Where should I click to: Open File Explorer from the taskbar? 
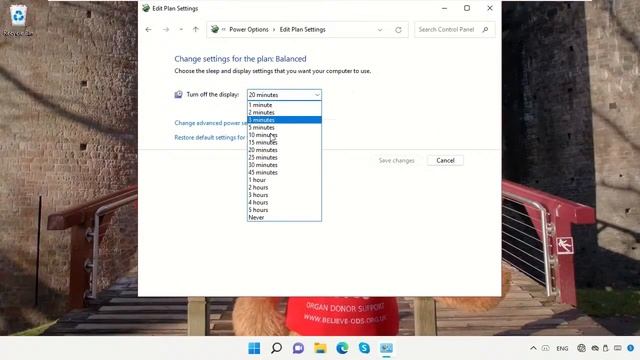point(320,348)
